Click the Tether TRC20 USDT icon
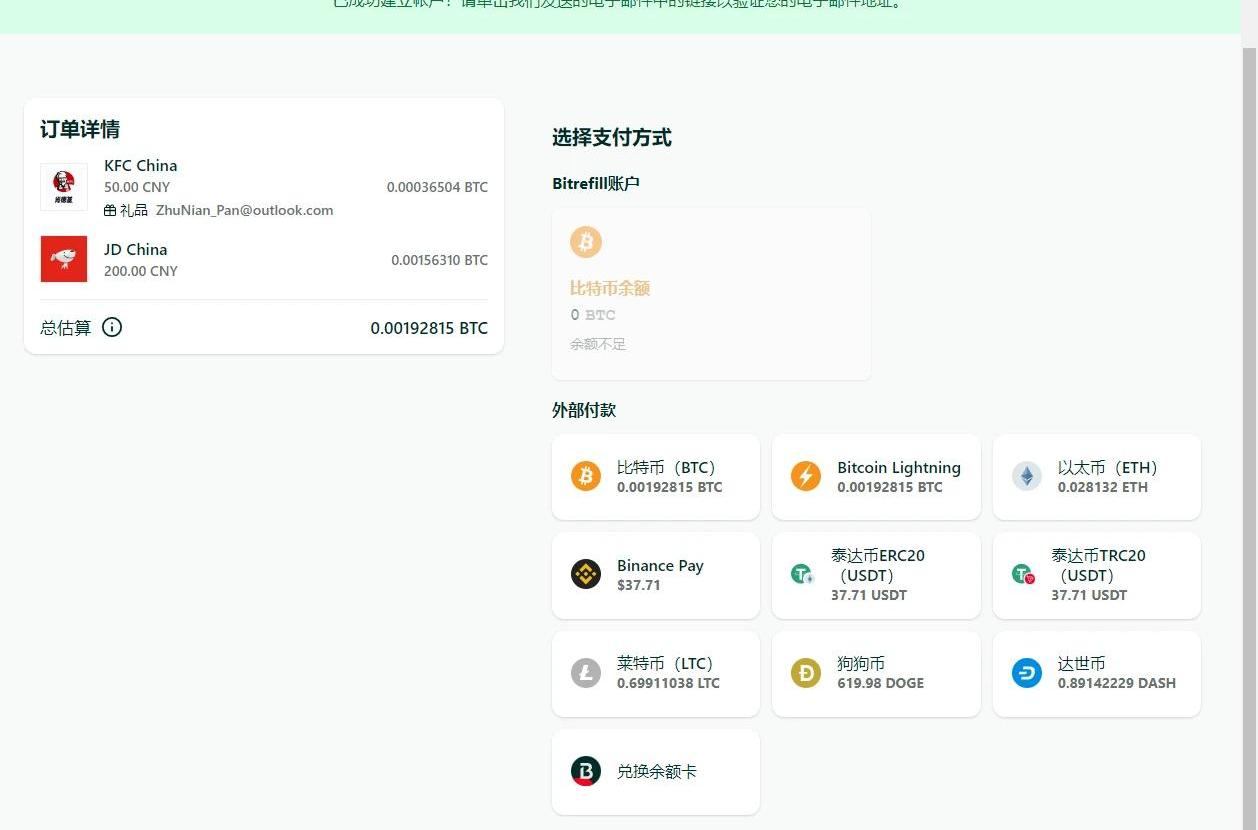This screenshot has height=830, width=1258. [1023, 574]
